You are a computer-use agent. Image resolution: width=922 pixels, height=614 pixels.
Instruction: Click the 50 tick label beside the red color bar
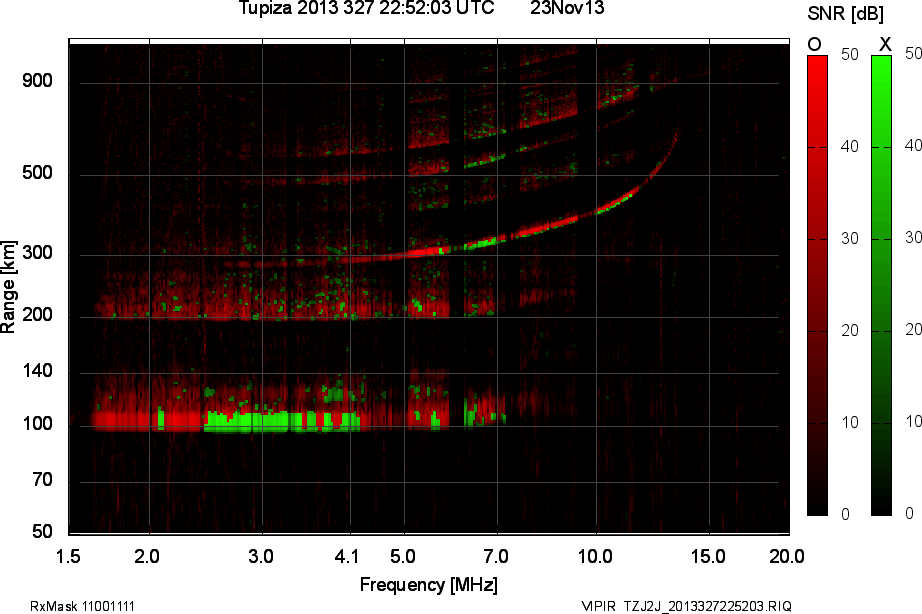coord(850,55)
